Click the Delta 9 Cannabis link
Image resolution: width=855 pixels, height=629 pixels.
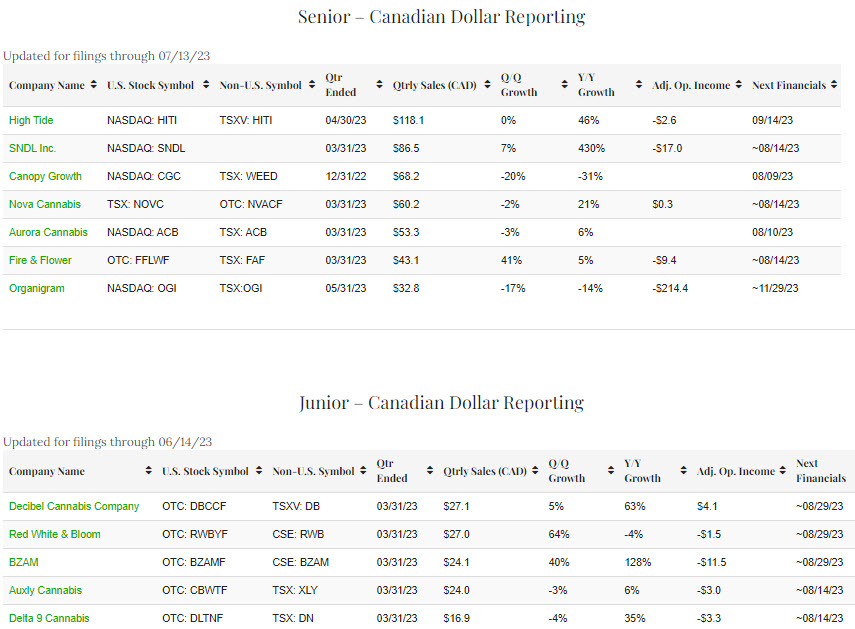tap(49, 618)
